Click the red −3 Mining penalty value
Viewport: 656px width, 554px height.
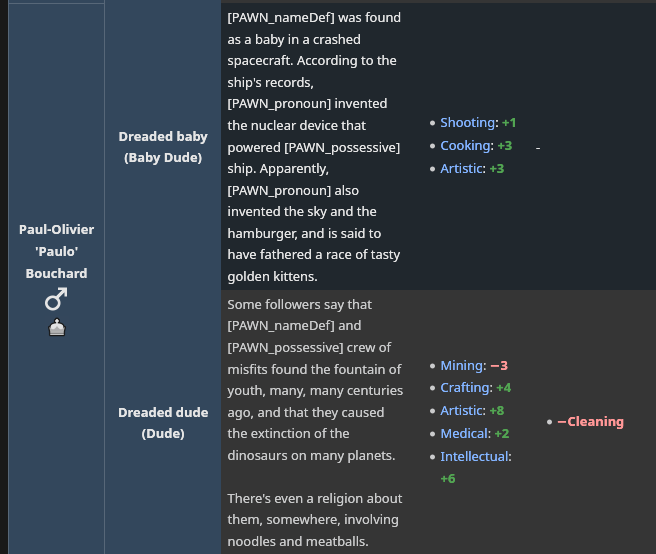(499, 366)
